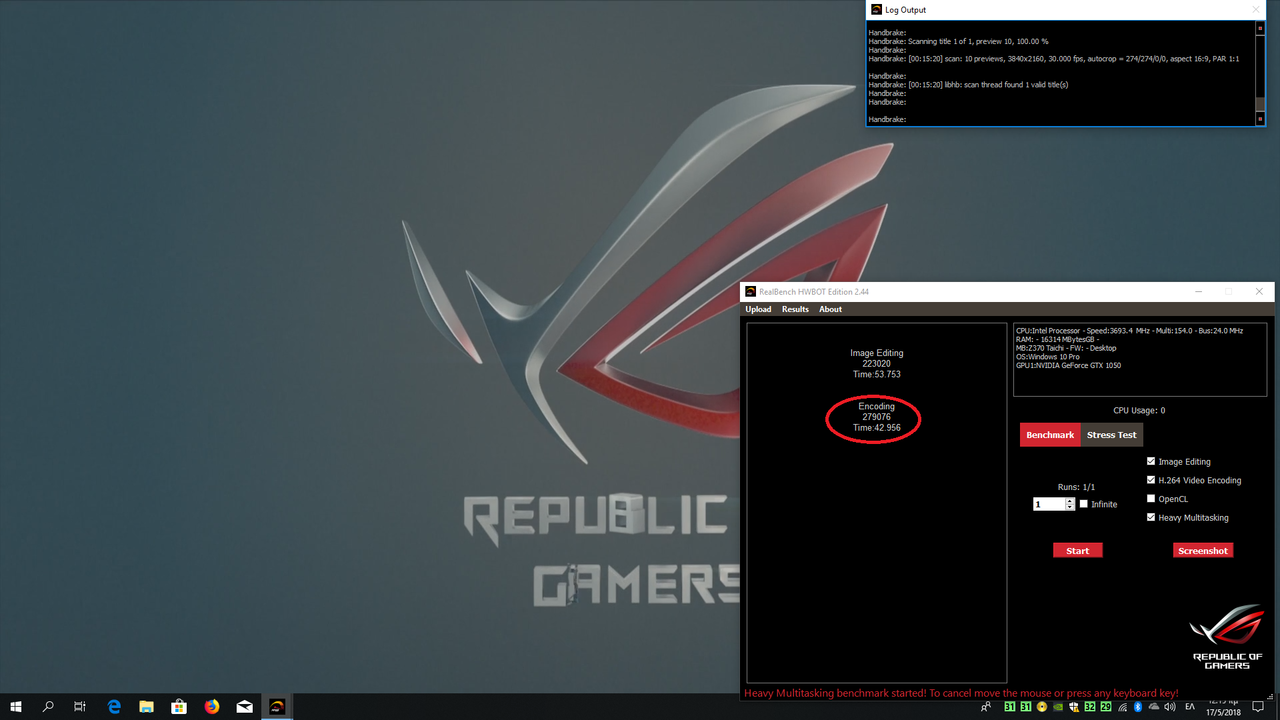Open the Action Center notifications icon
Screen dimensions: 1280x720
tap(1258, 706)
